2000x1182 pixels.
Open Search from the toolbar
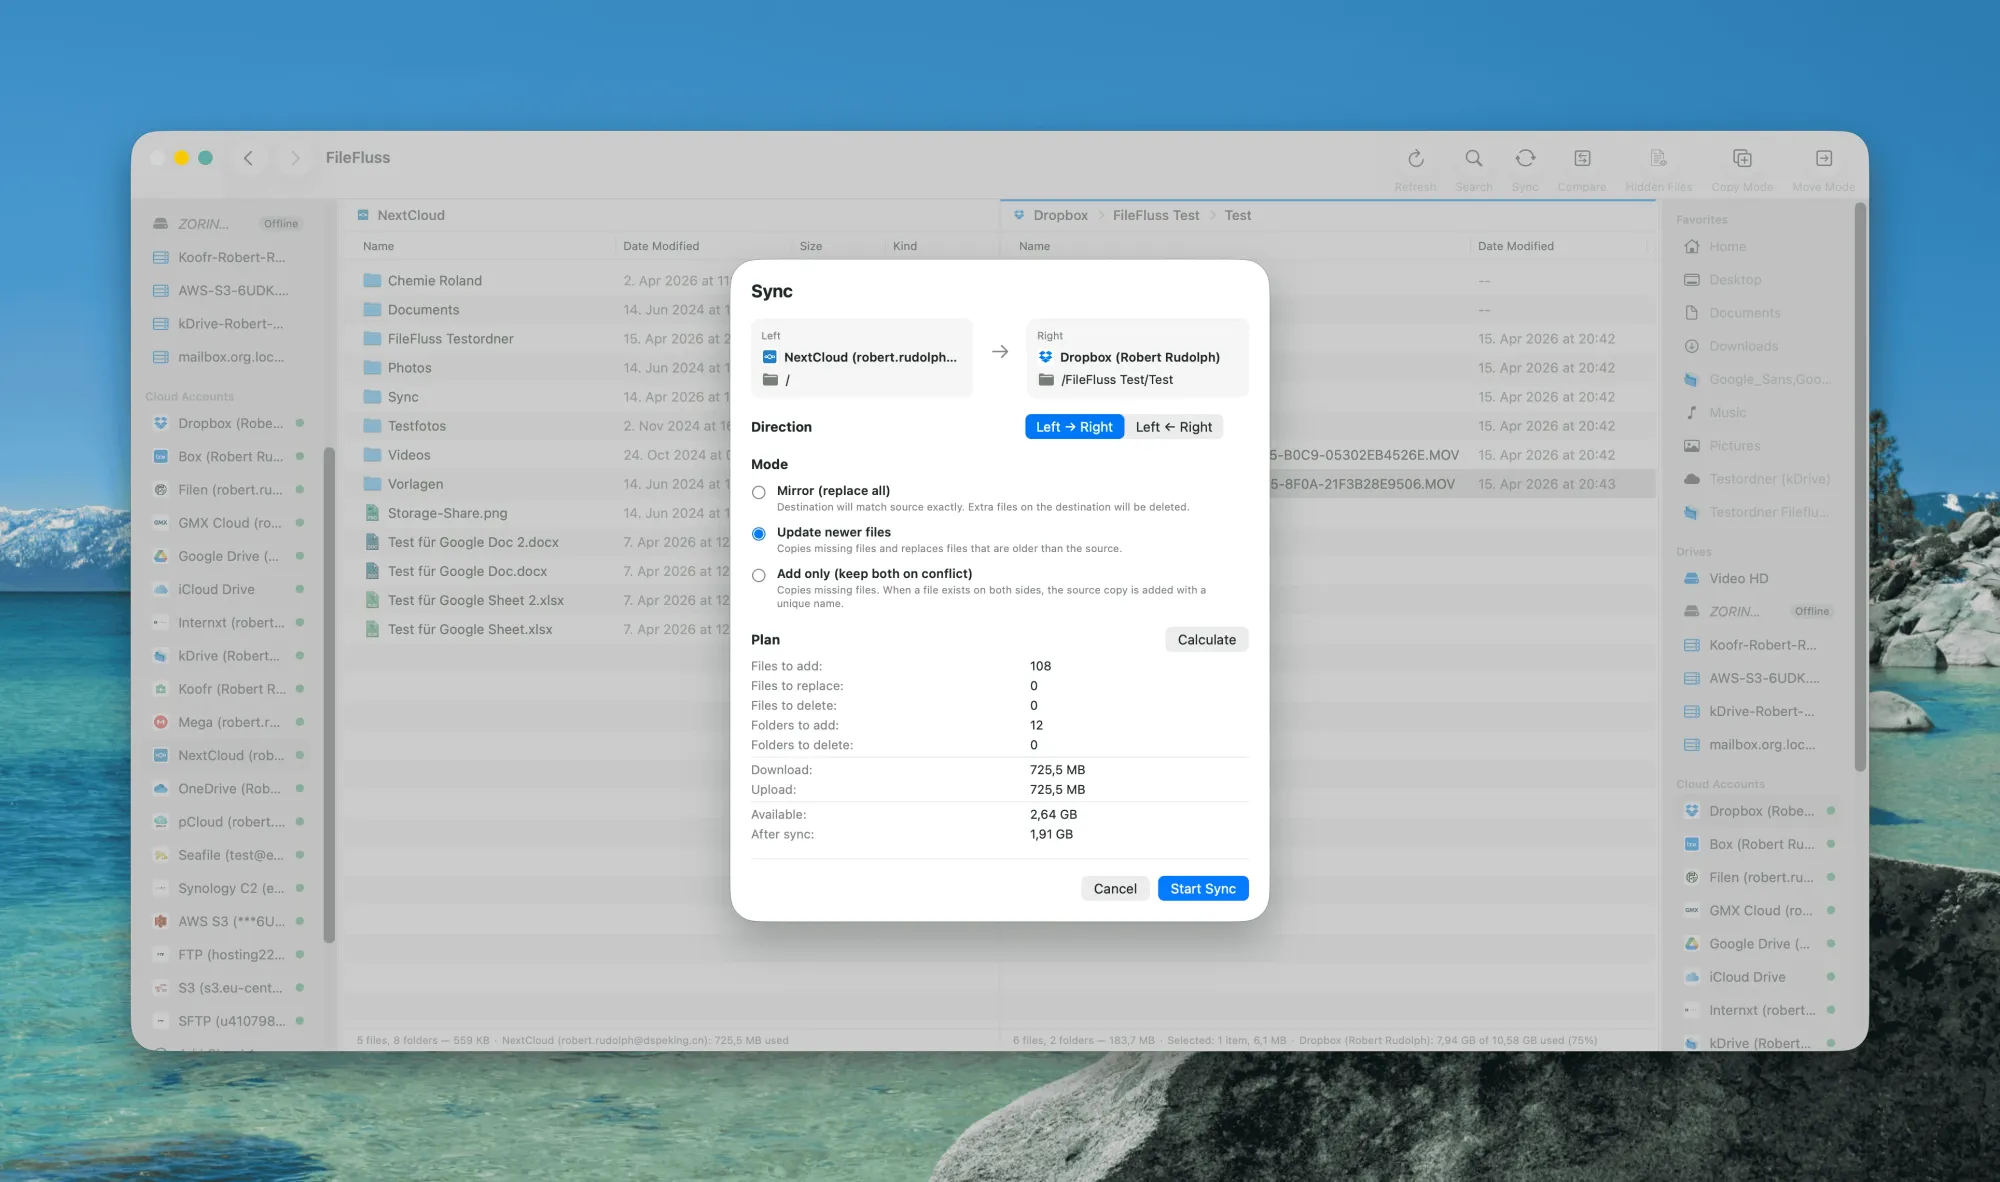pyautogui.click(x=1473, y=159)
